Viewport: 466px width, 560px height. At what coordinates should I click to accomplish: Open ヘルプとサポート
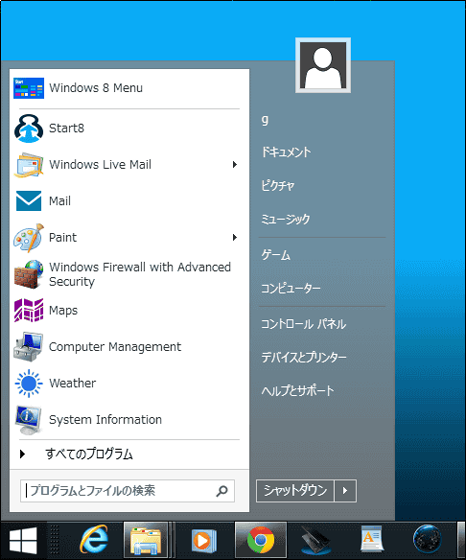tap(297, 391)
